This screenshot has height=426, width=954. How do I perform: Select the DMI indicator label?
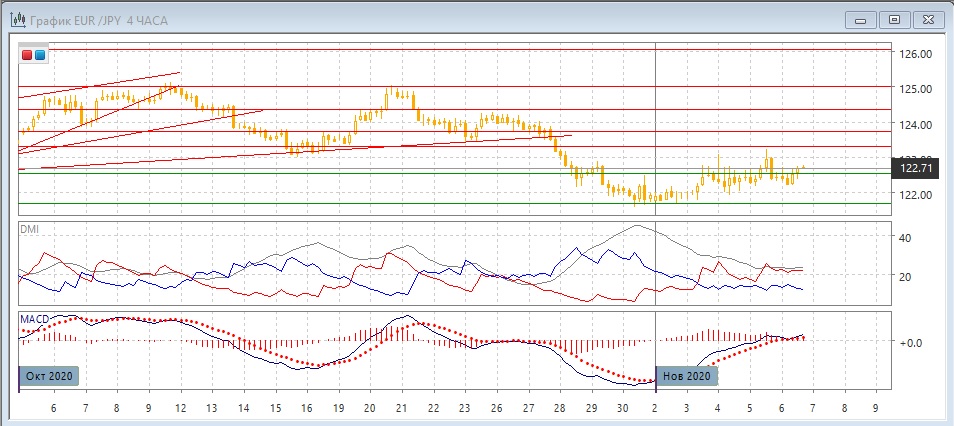pyautogui.click(x=31, y=229)
